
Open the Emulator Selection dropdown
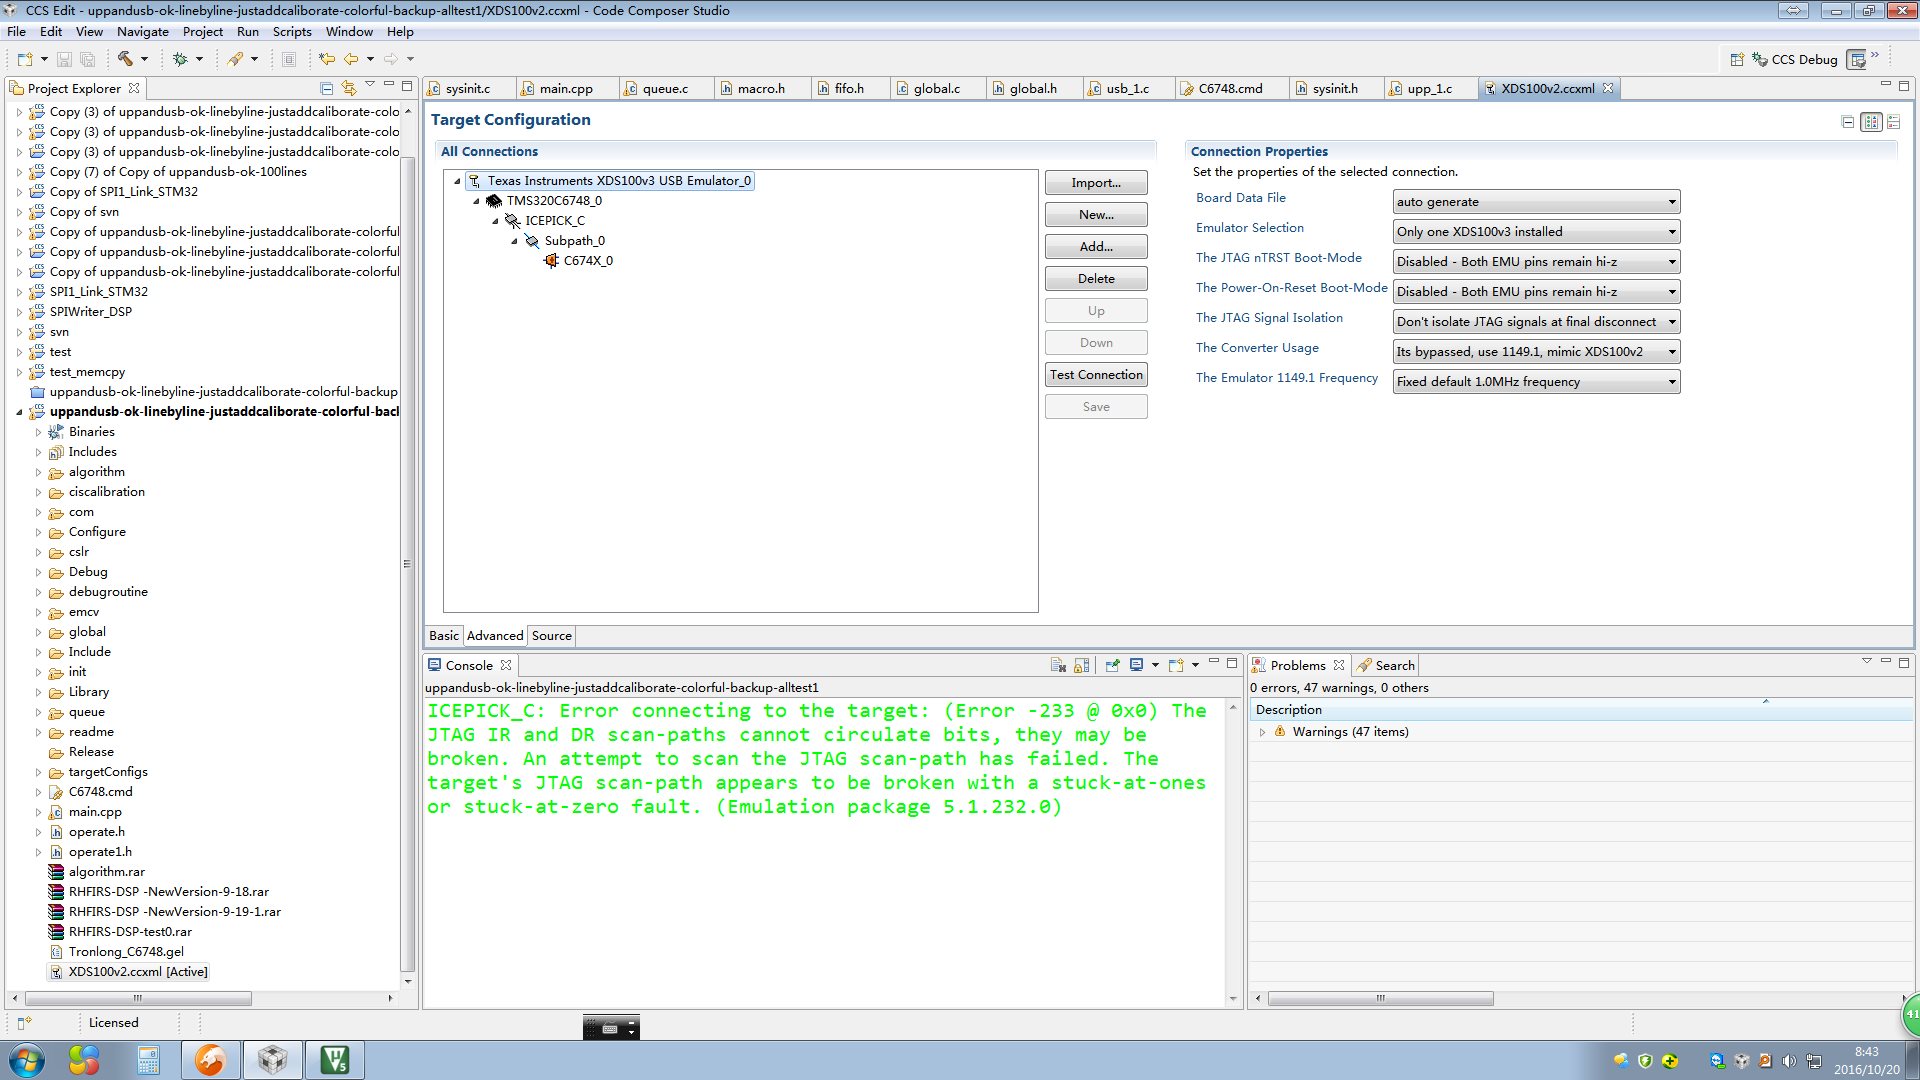(x=1536, y=232)
